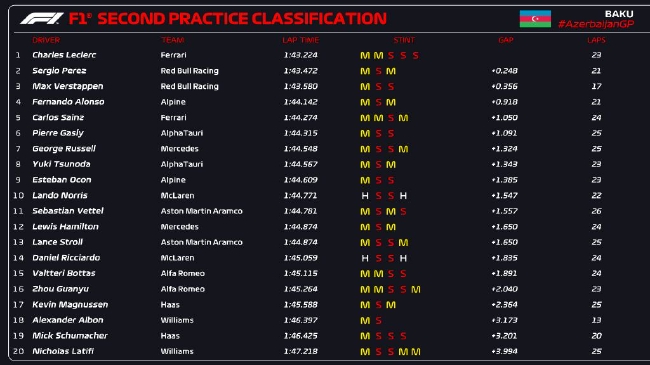Click the Azerbaijan flag icon
The height and width of the screenshot is (365, 650).
535,19
